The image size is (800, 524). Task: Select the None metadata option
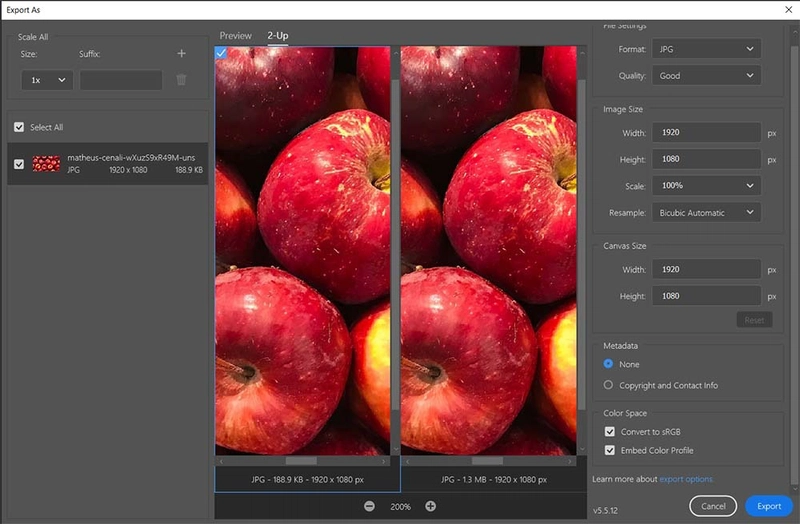coord(608,364)
